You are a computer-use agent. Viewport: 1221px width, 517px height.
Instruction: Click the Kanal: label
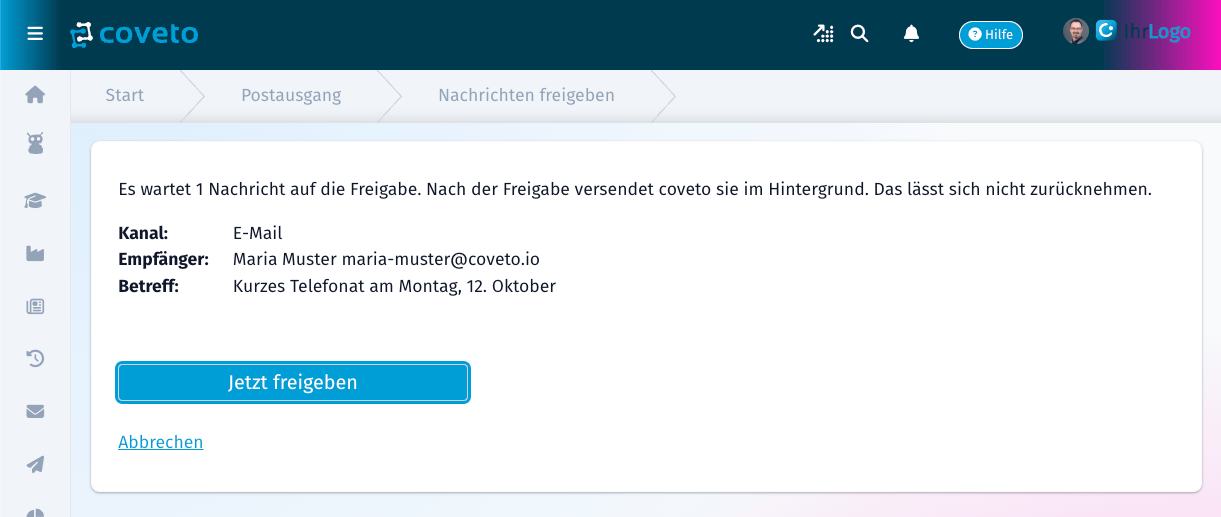[143, 233]
